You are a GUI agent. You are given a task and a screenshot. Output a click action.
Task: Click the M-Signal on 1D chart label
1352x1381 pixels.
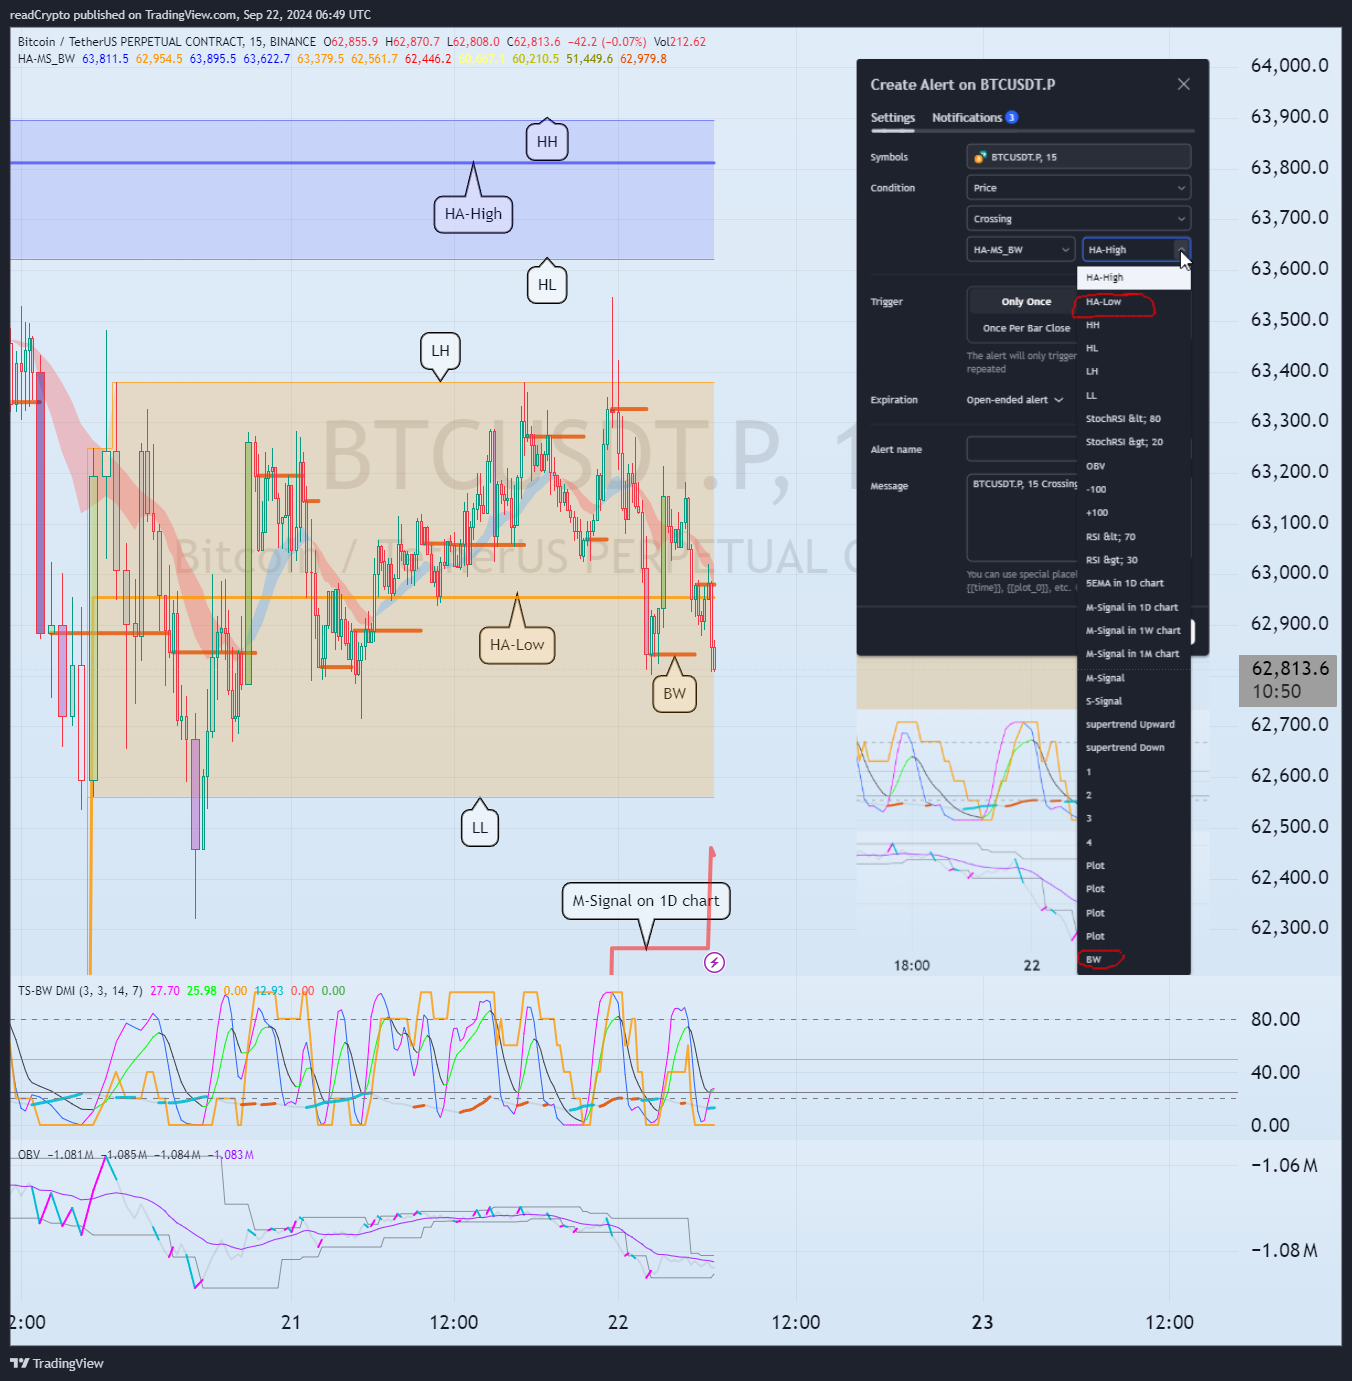click(x=646, y=901)
